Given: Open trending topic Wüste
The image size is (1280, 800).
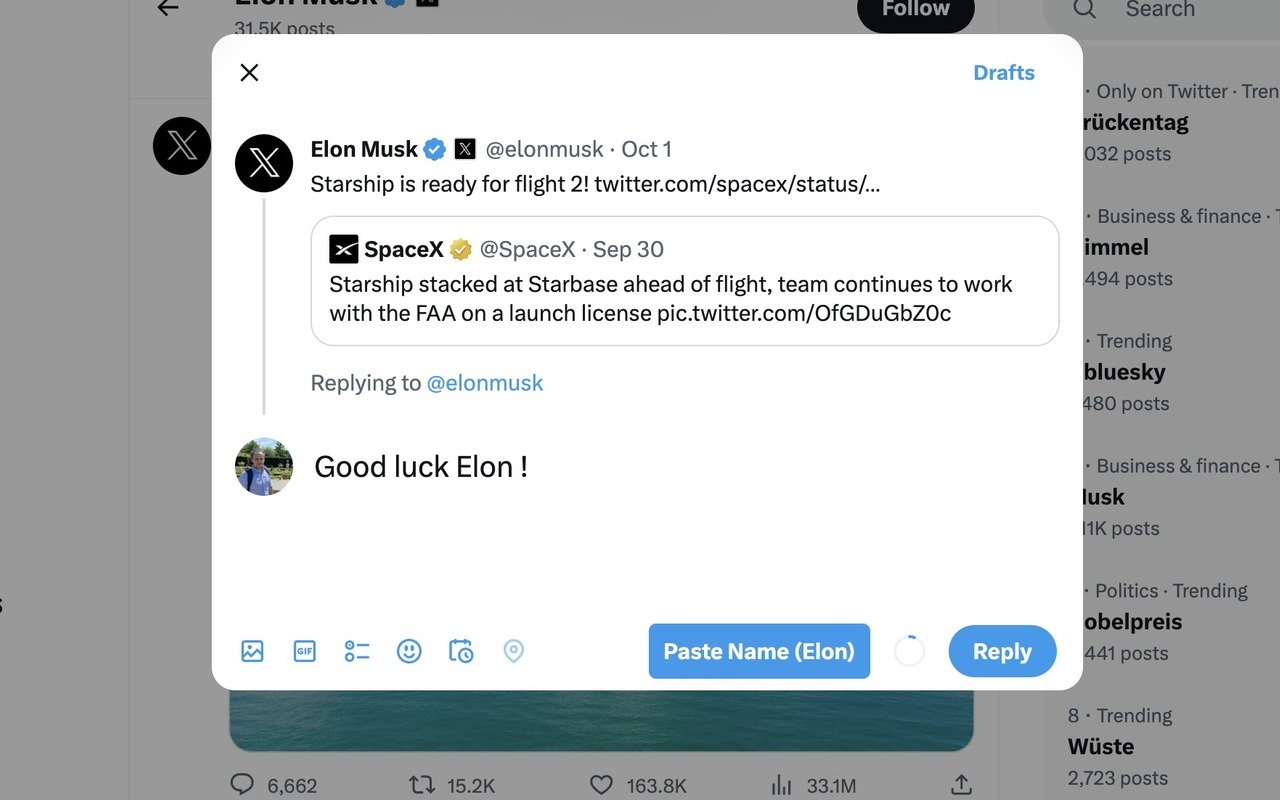Looking at the screenshot, I should (1101, 747).
